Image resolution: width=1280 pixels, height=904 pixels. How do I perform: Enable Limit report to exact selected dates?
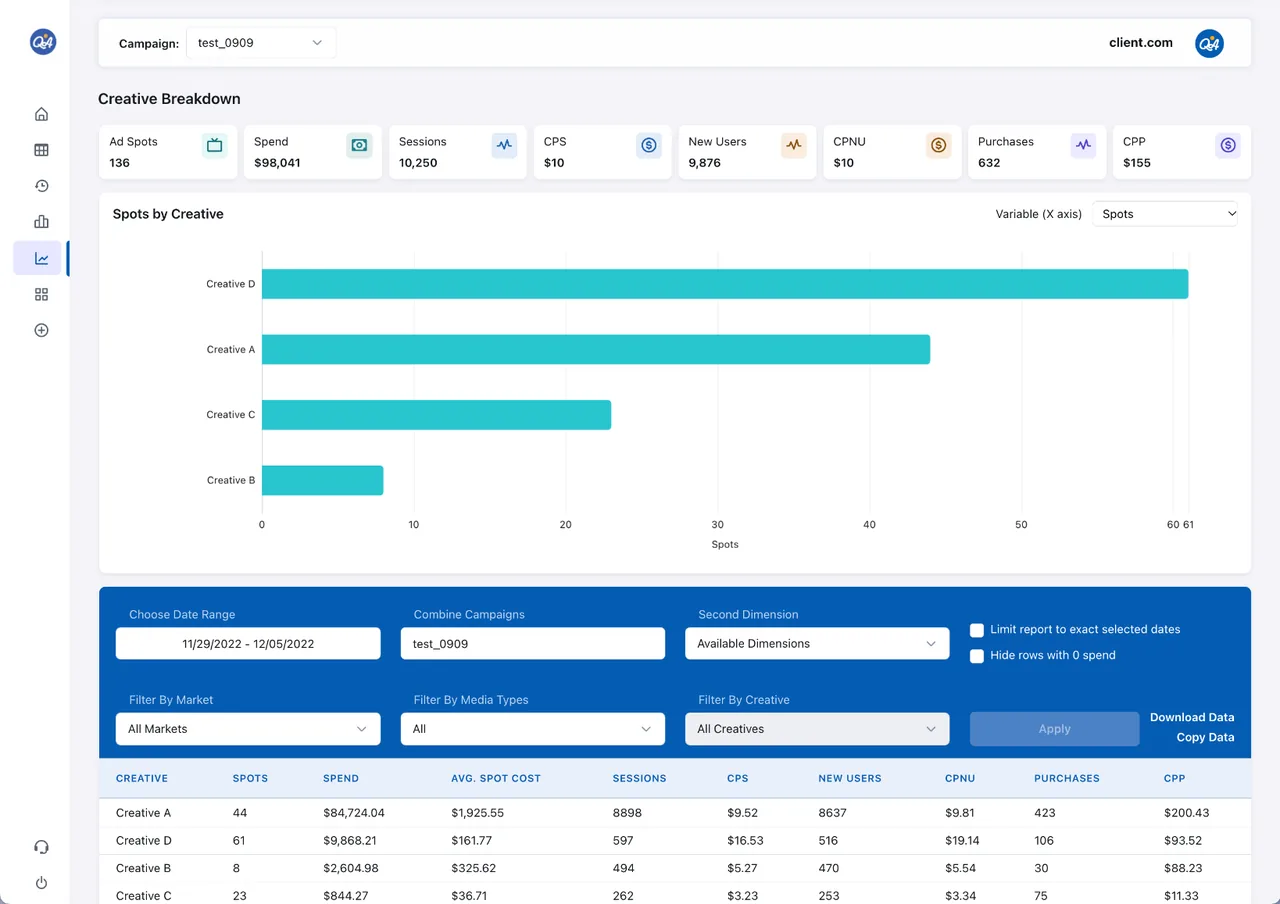[977, 630]
